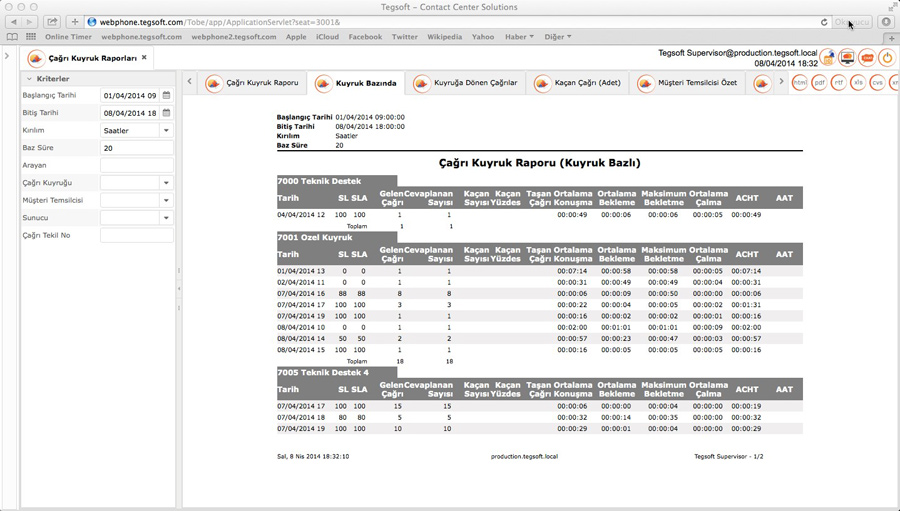
Task: Open the Wikipedia bookmark
Action: tap(444, 37)
